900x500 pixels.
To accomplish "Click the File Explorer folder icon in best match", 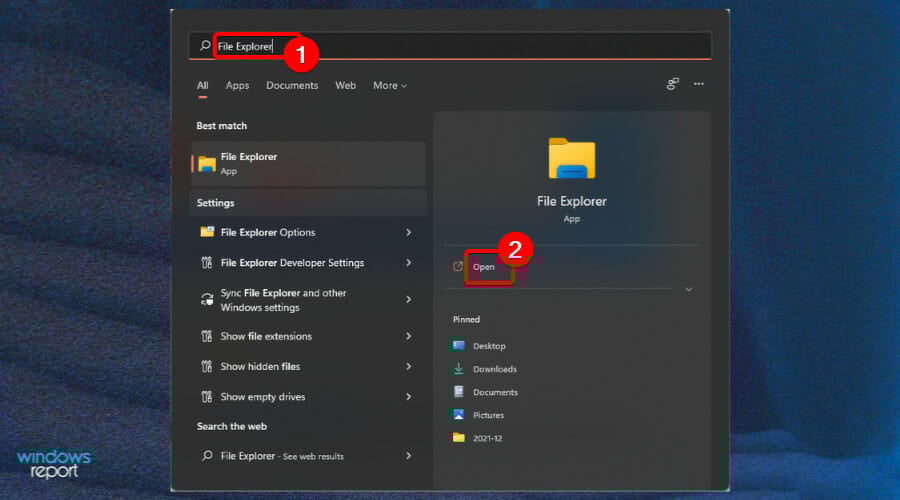I will click(x=207, y=164).
